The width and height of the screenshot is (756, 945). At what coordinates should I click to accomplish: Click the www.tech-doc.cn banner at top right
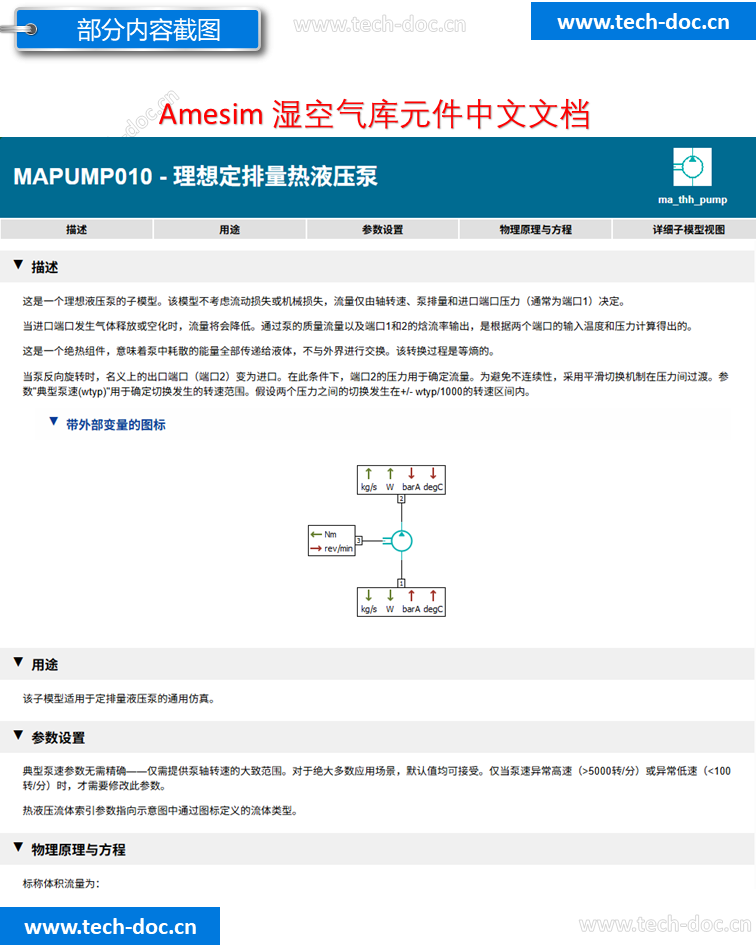(643, 21)
